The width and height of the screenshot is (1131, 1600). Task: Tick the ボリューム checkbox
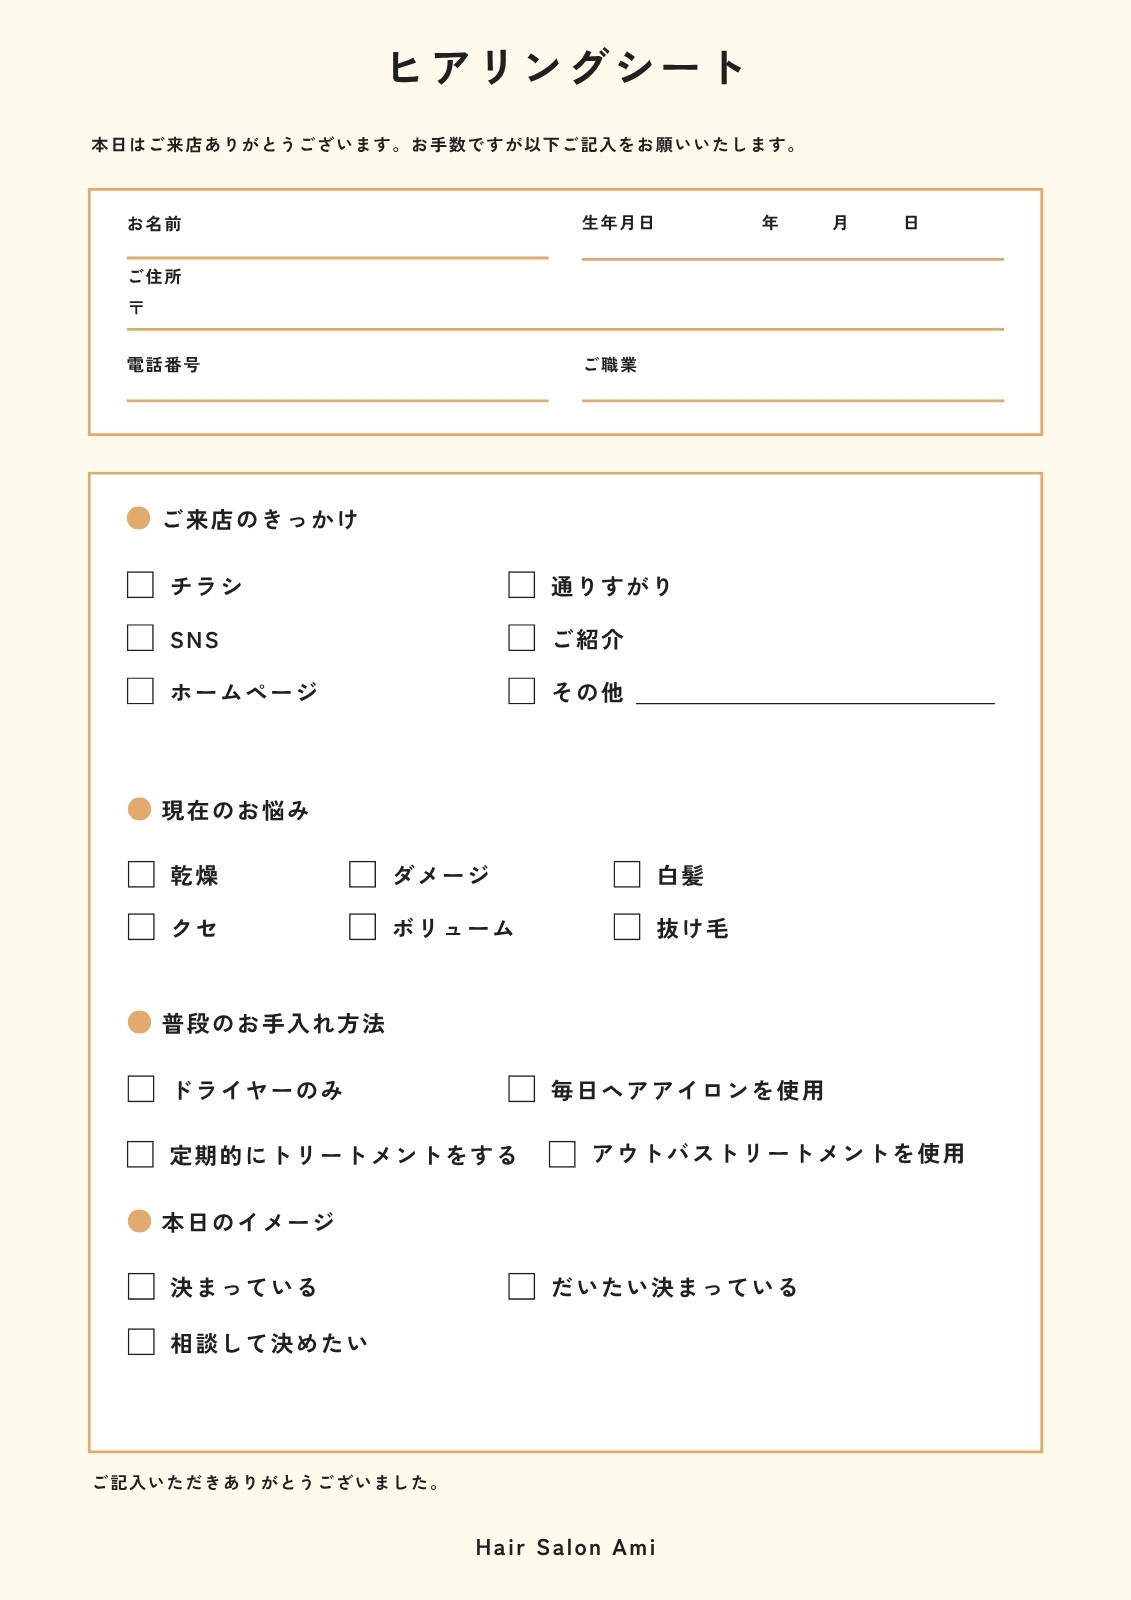click(x=362, y=927)
